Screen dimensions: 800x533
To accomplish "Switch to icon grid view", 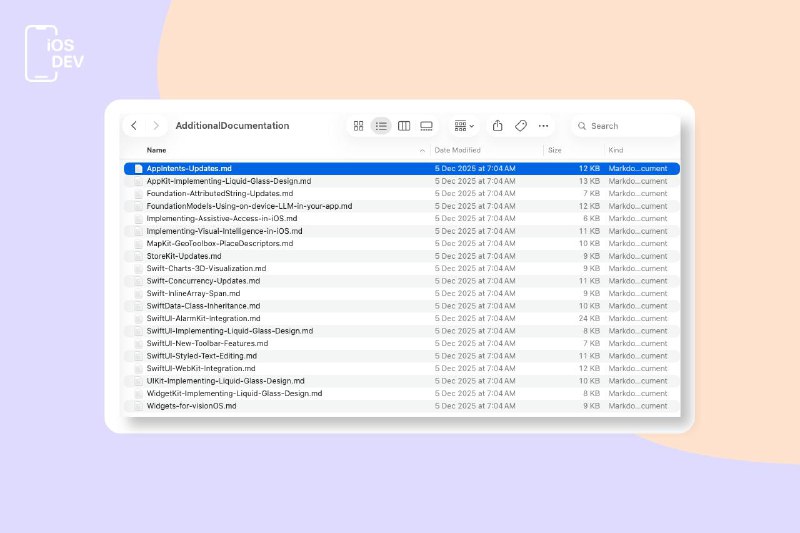I will (359, 126).
